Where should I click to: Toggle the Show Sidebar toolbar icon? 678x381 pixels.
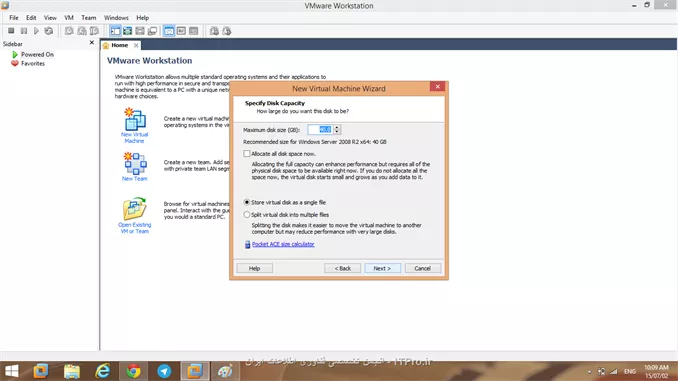[115, 31]
